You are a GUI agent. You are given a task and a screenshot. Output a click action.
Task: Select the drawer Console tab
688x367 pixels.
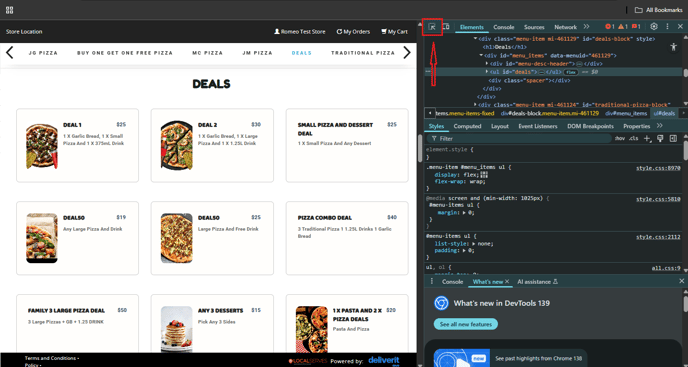pos(452,282)
